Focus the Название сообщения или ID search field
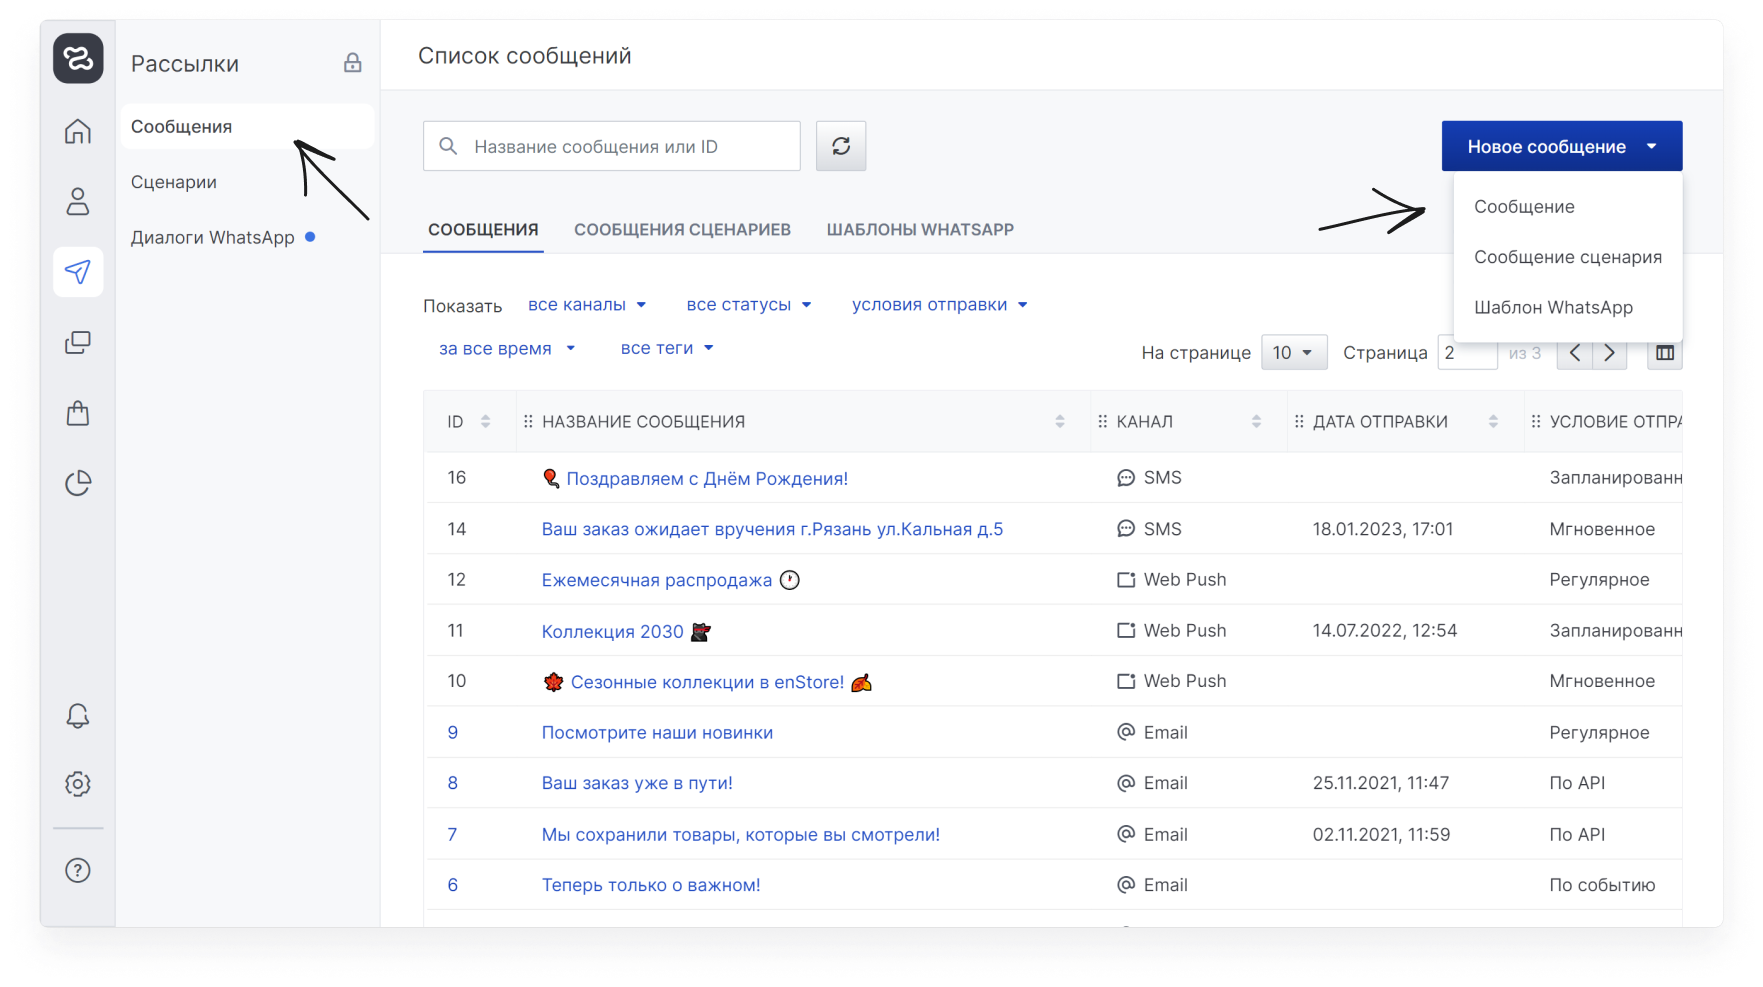The height and width of the screenshot is (987, 1763). point(612,146)
